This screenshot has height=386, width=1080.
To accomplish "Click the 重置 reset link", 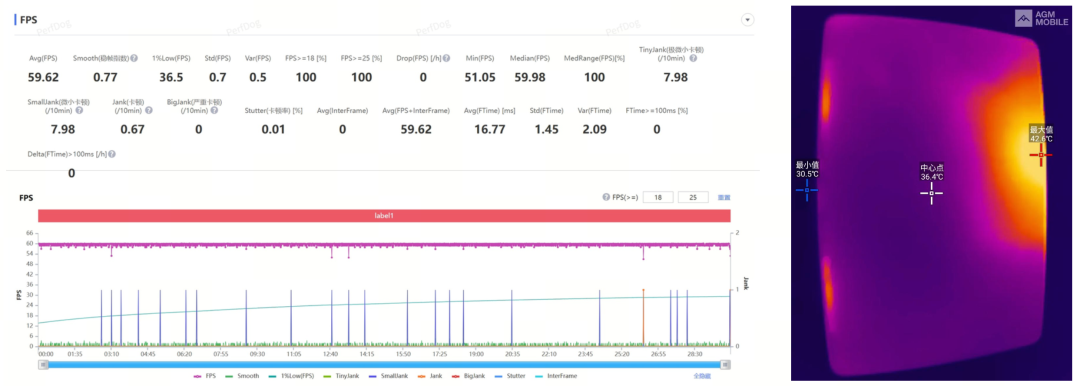I will point(724,197).
